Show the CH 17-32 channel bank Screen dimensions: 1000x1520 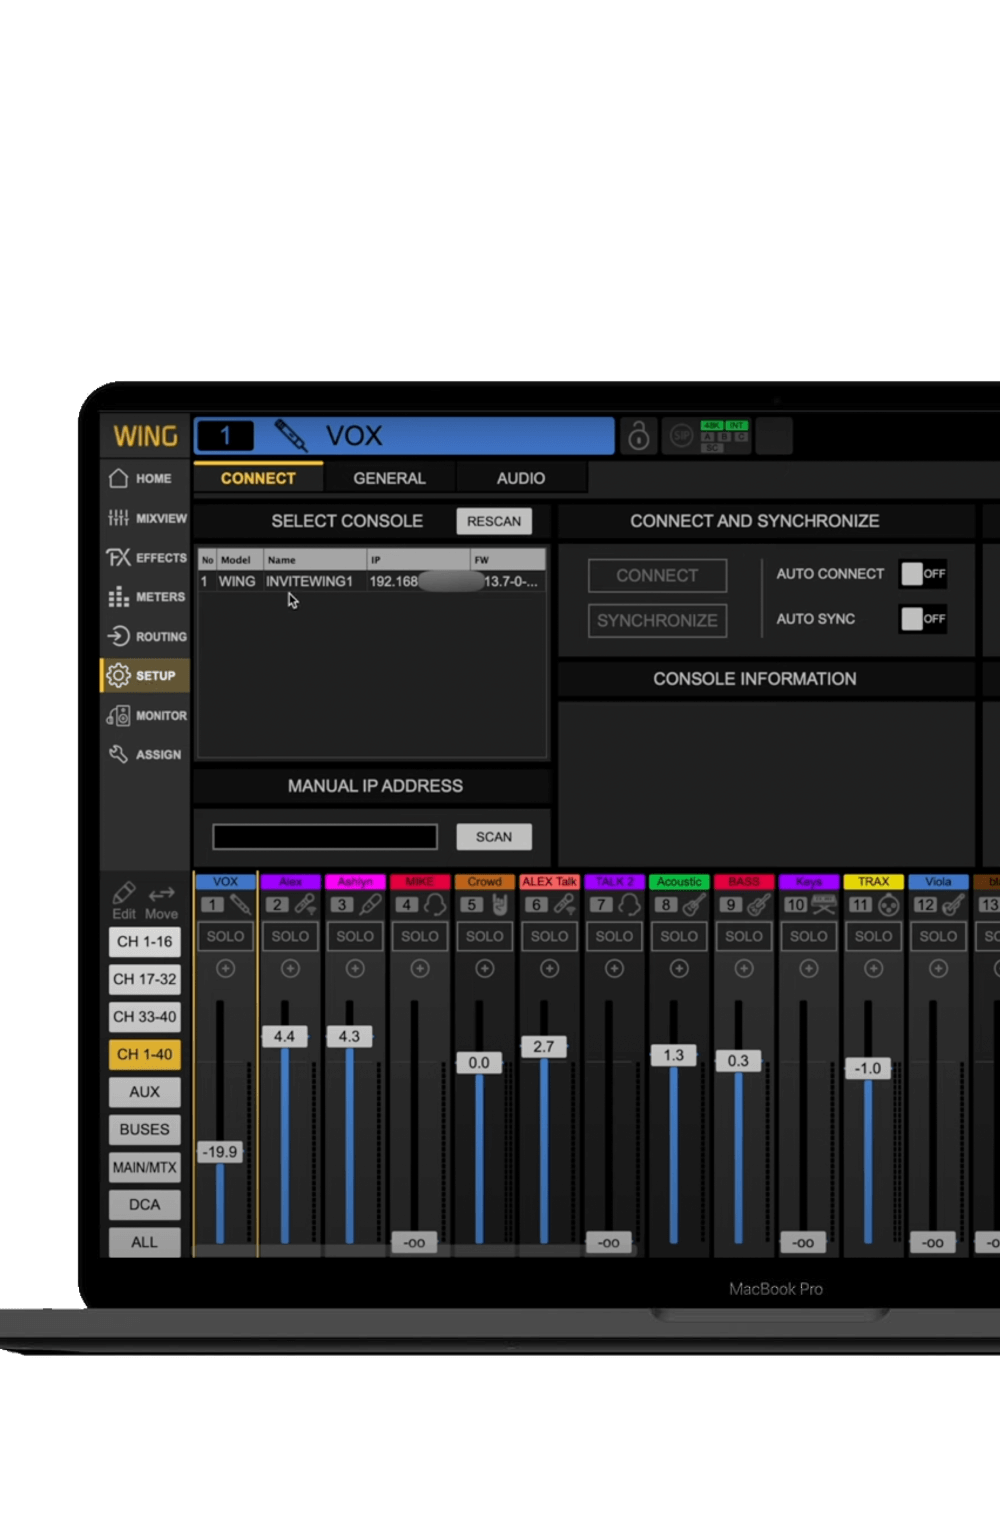pyautogui.click(x=145, y=979)
